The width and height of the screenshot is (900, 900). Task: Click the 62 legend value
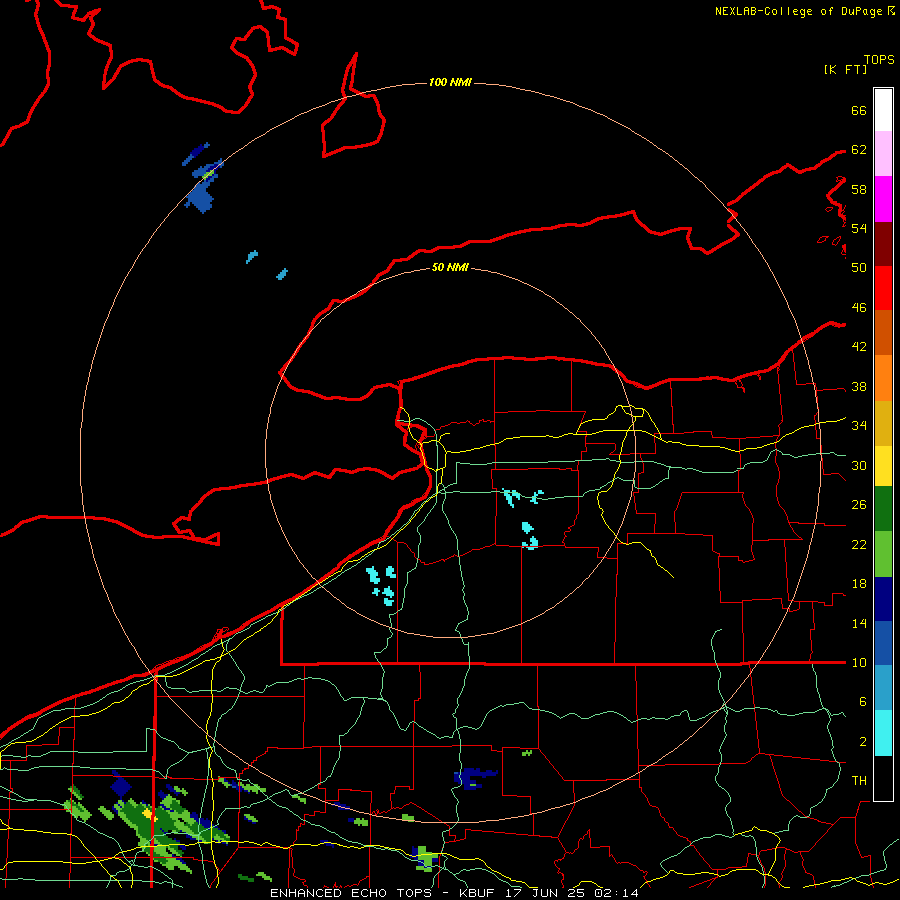click(x=859, y=150)
